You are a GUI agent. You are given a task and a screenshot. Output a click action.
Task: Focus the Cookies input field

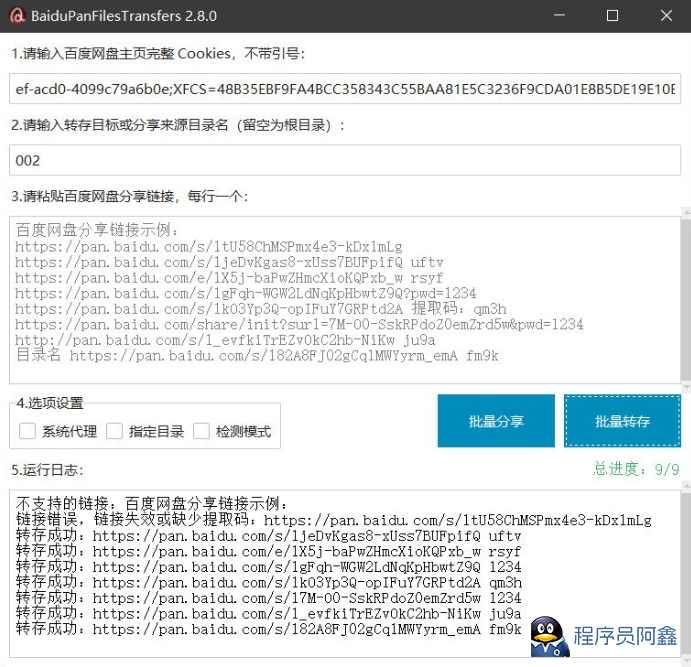pyautogui.click(x=345, y=89)
